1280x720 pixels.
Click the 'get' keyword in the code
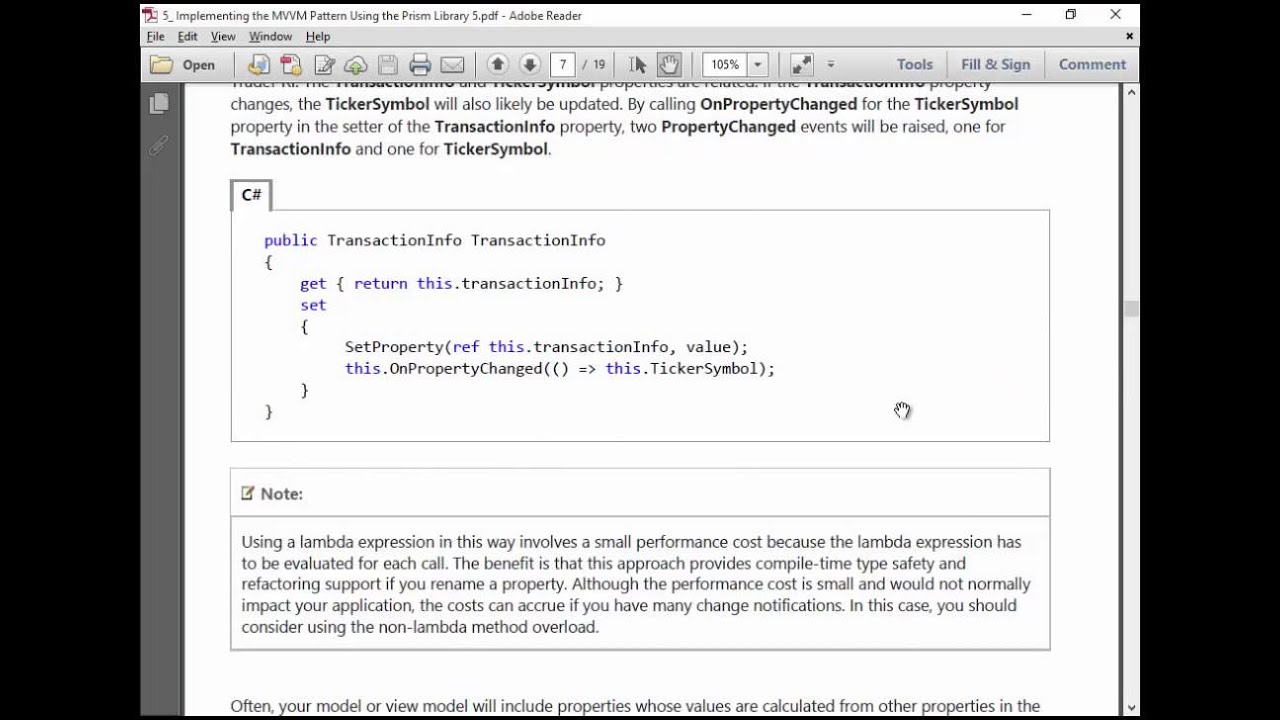click(313, 284)
